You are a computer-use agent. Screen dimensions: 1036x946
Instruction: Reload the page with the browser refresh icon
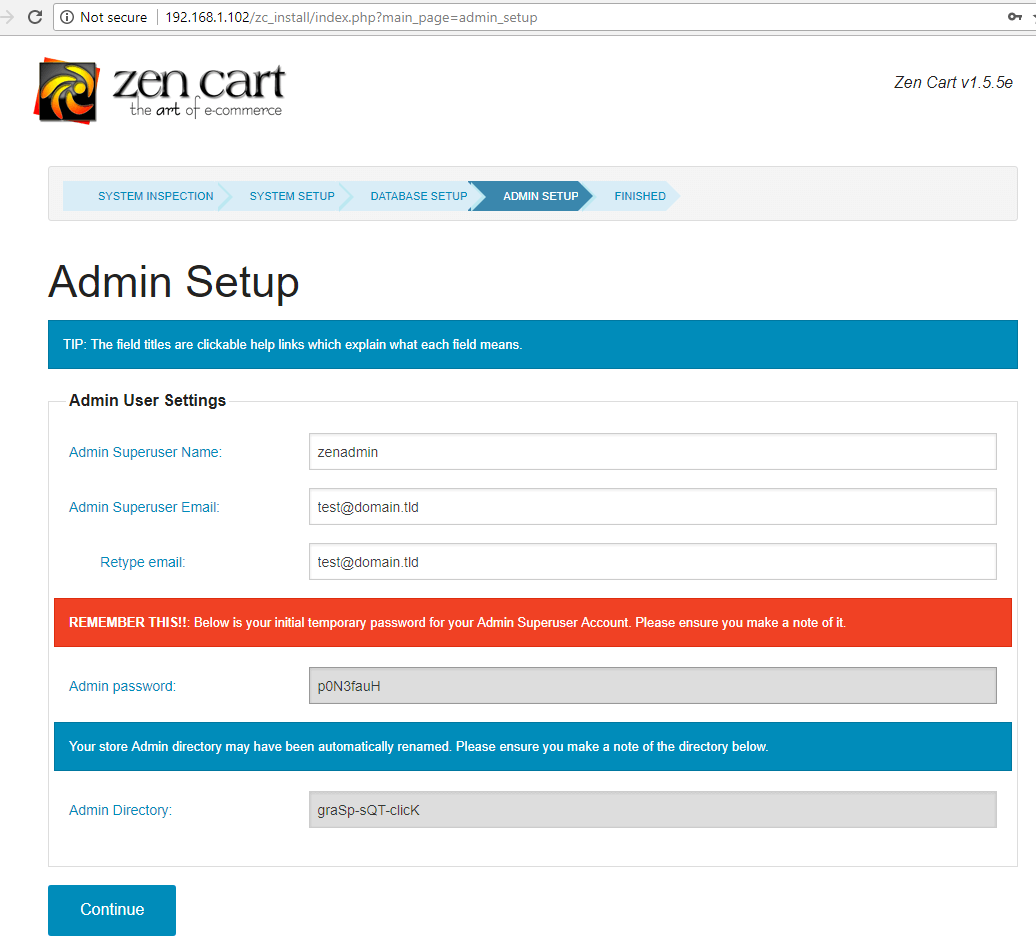pos(35,17)
